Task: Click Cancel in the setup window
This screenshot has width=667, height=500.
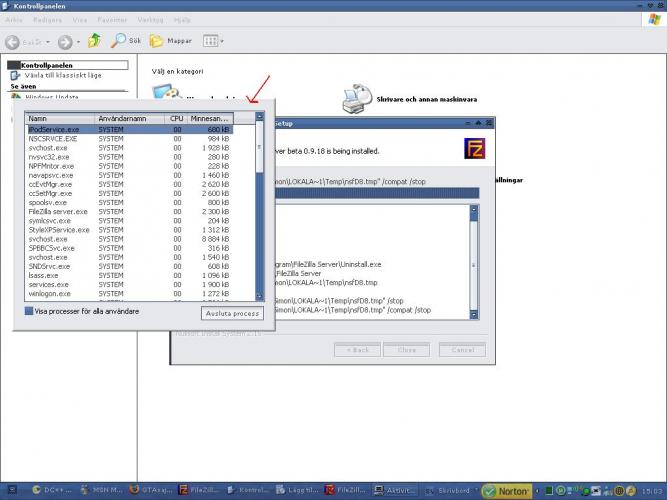Action: click(461, 350)
